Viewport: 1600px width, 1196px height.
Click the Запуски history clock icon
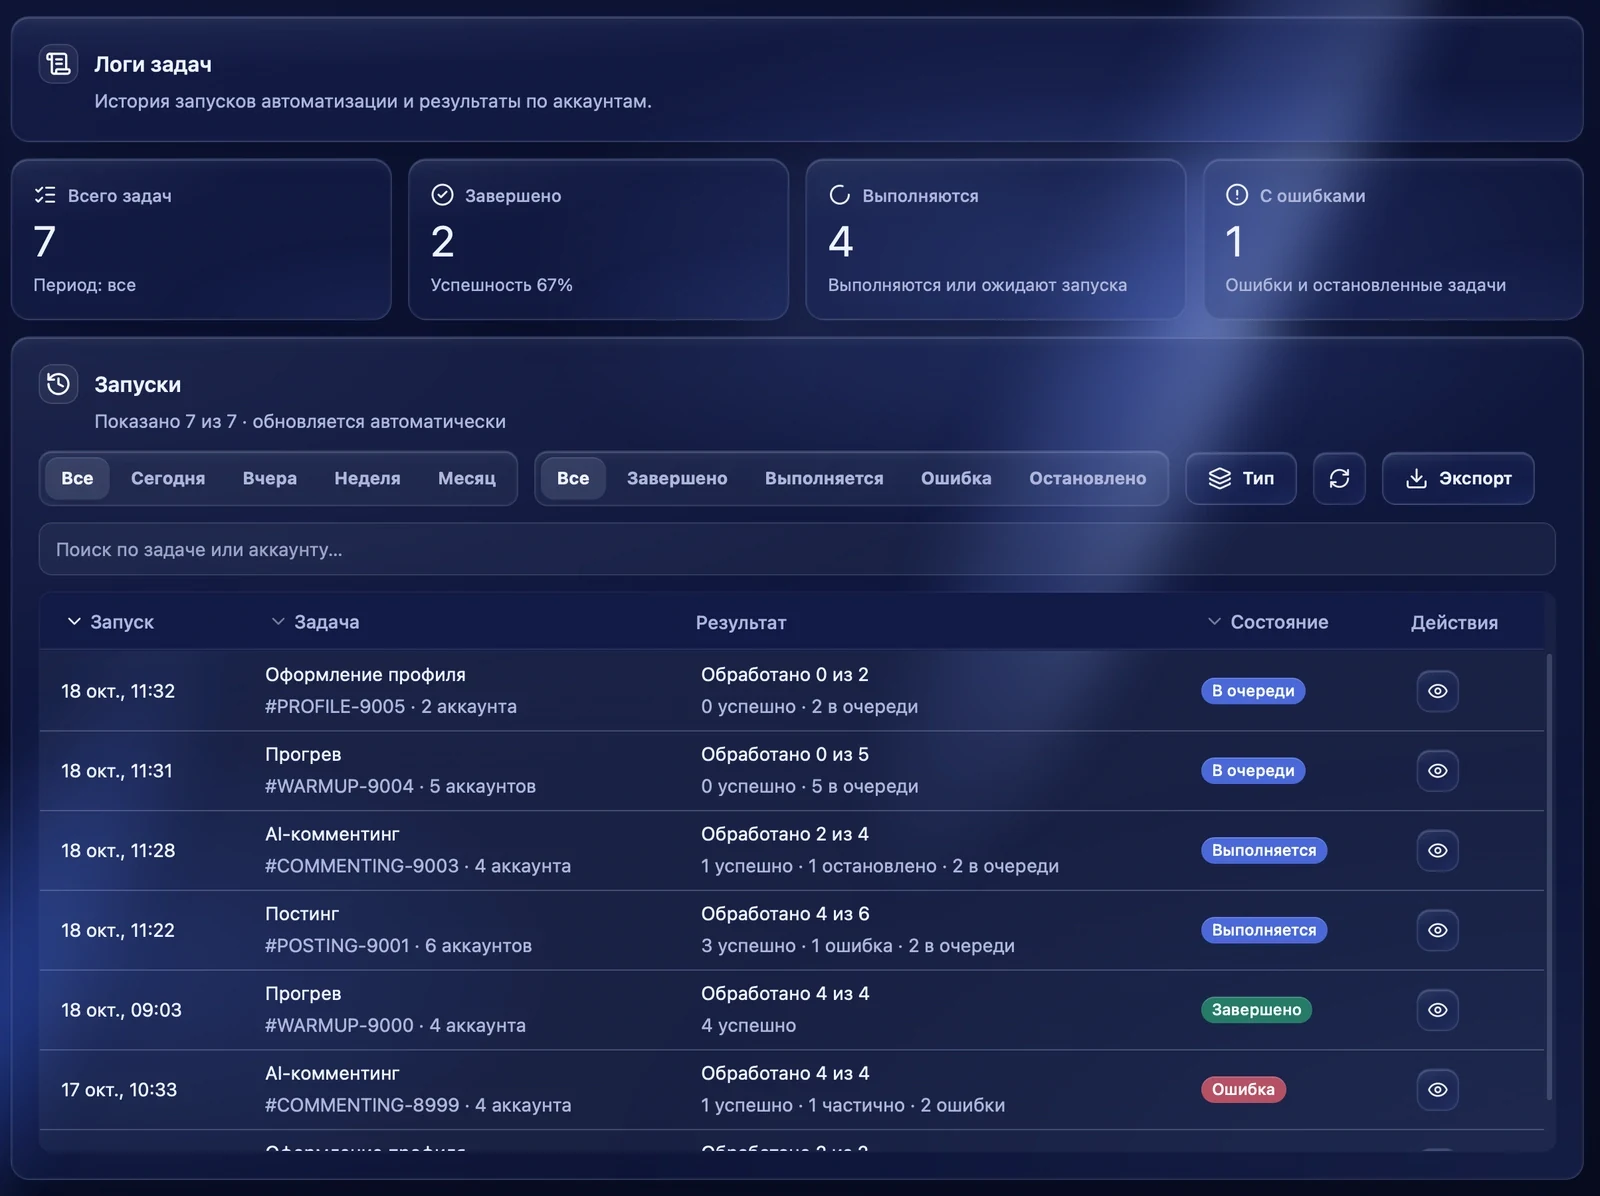coord(58,384)
